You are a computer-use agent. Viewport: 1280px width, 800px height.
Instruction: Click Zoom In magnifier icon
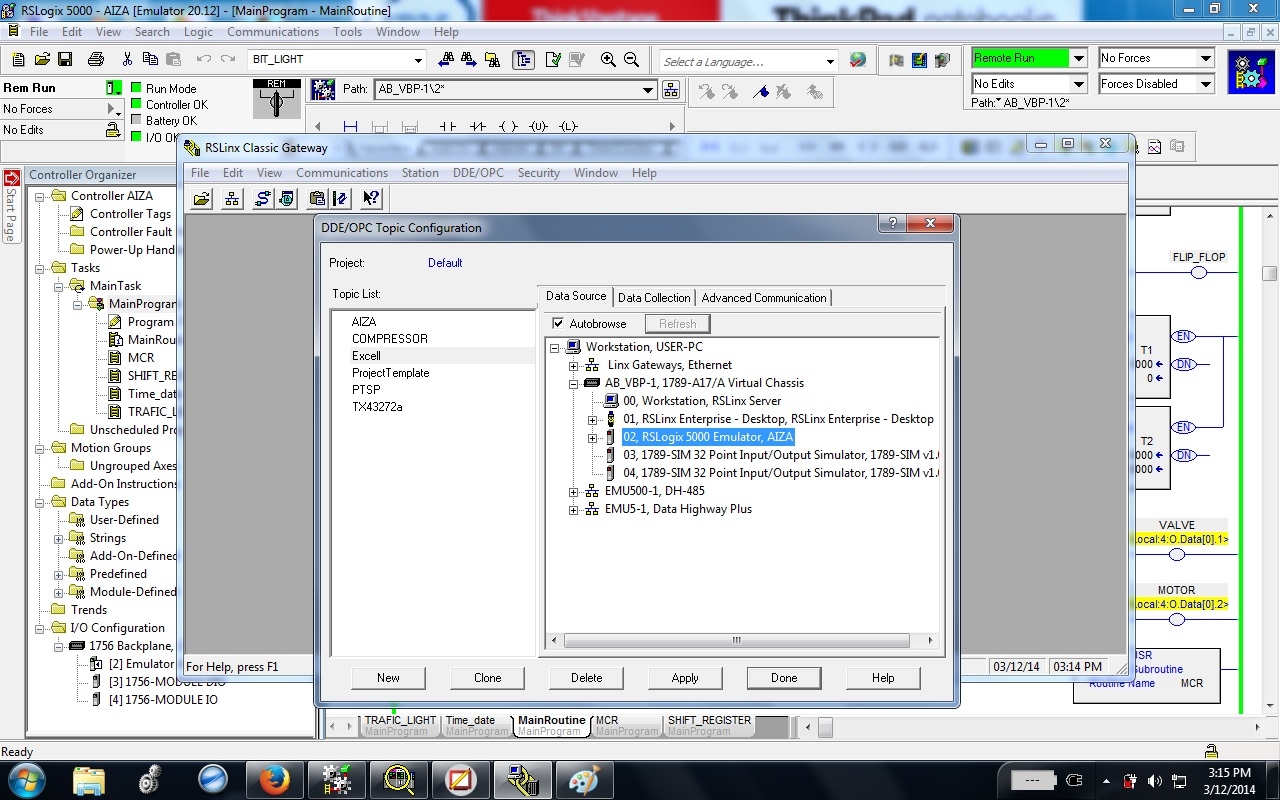coord(608,60)
